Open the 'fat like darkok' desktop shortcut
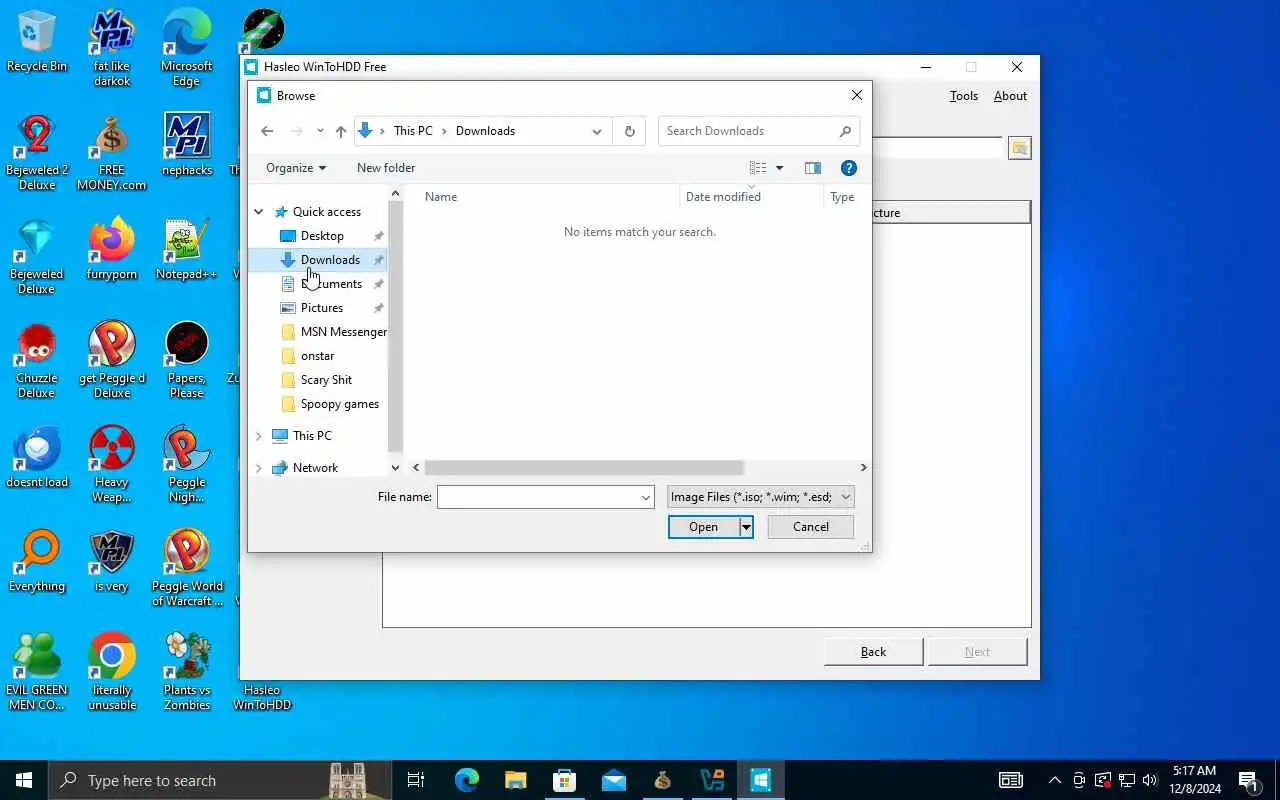The width and height of the screenshot is (1280, 800). pos(112,48)
